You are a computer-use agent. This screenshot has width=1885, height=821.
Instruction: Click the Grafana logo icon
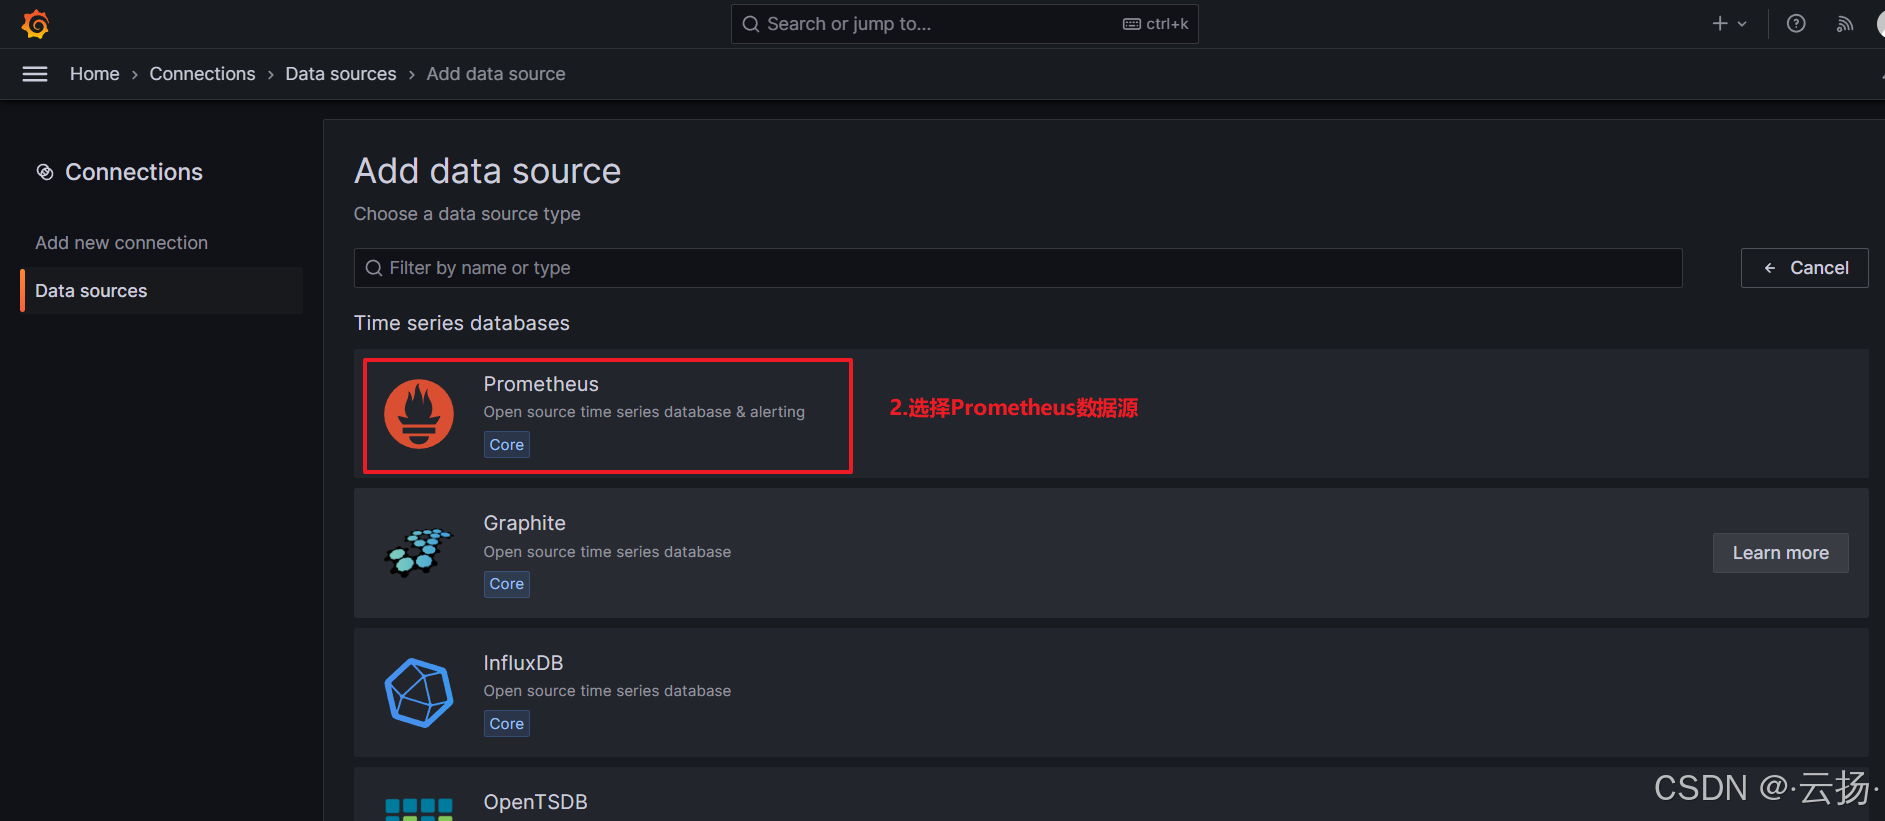click(36, 24)
